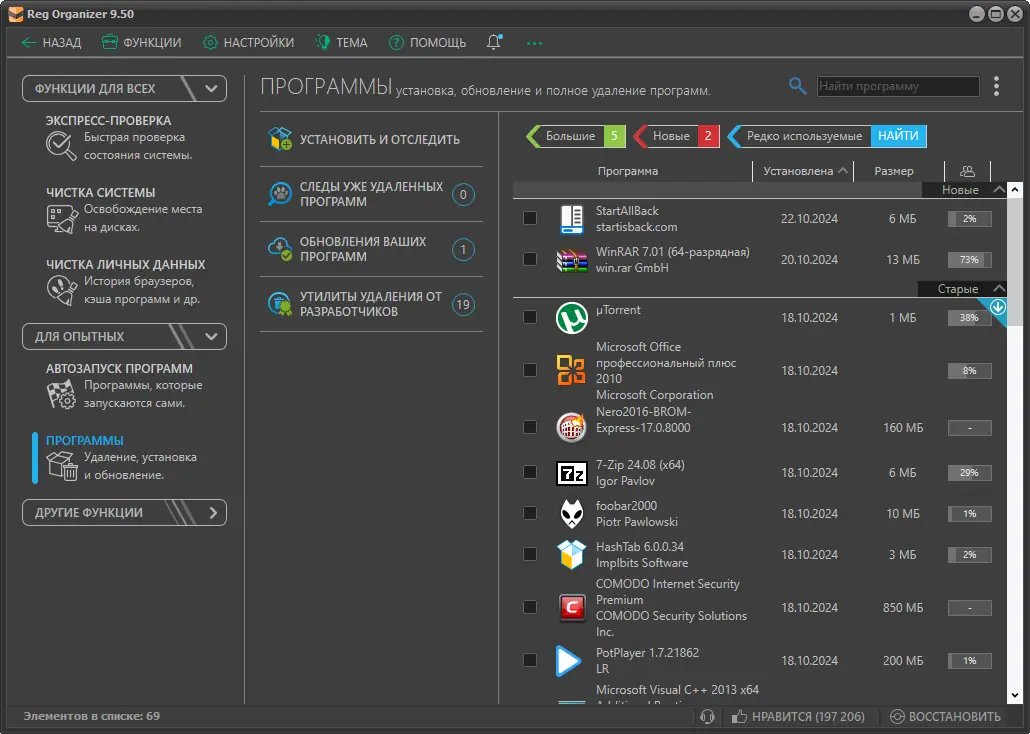Screen dimensions: 1030x734
Task: Click the 7-Zip program icon
Action: pyautogui.click(x=571, y=473)
